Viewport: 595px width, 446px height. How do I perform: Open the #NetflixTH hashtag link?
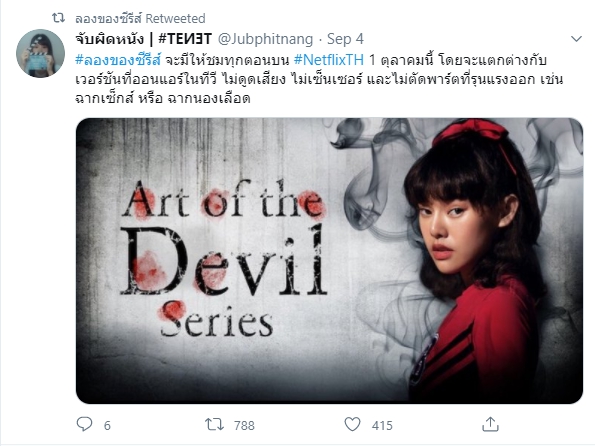point(329,60)
